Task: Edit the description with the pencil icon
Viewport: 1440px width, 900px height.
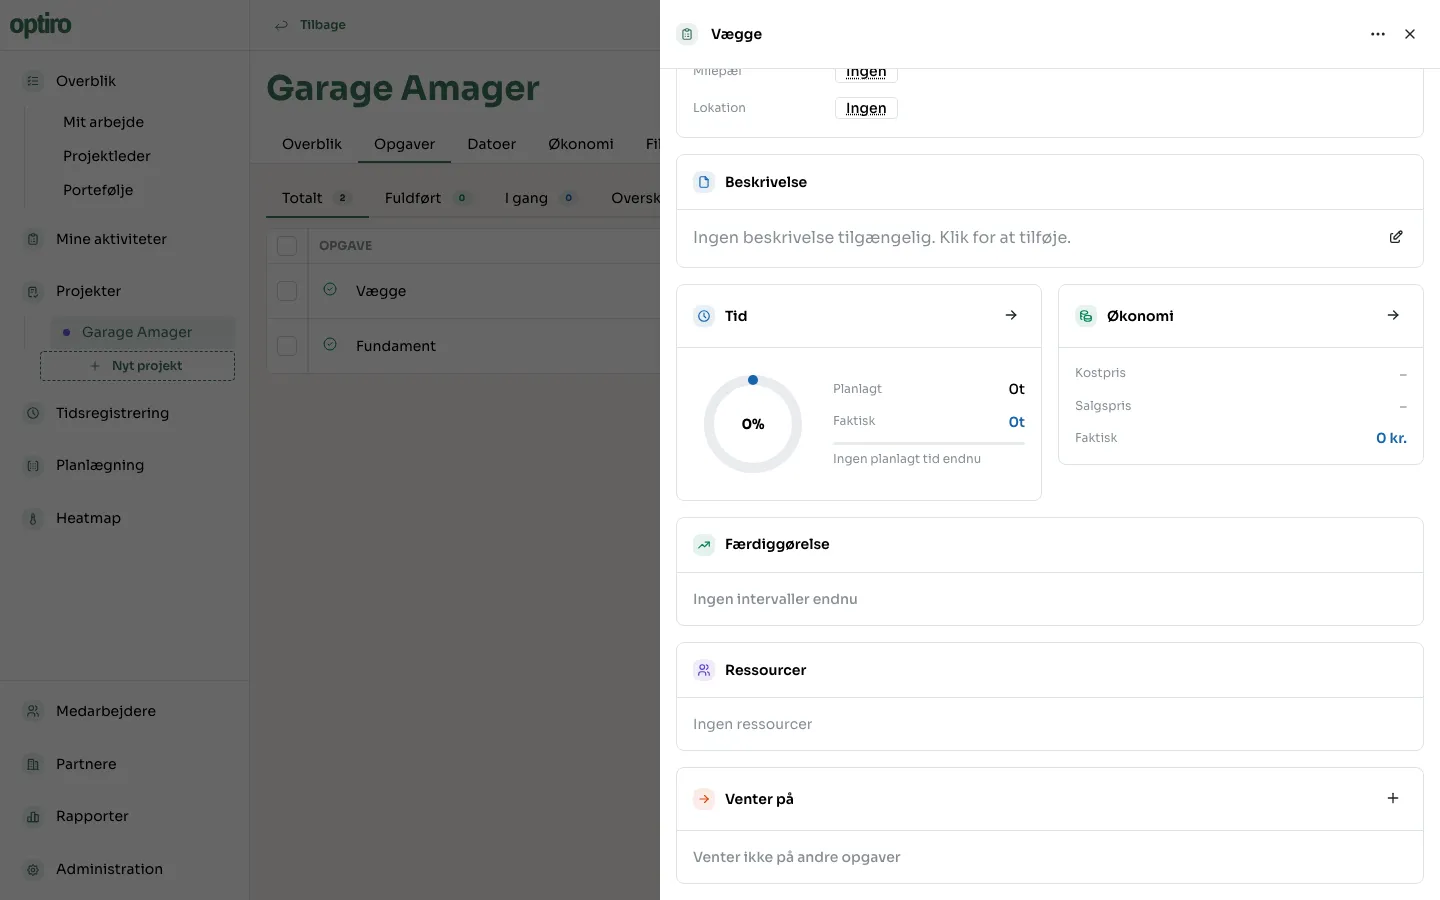Action: tap(1396, 237)
